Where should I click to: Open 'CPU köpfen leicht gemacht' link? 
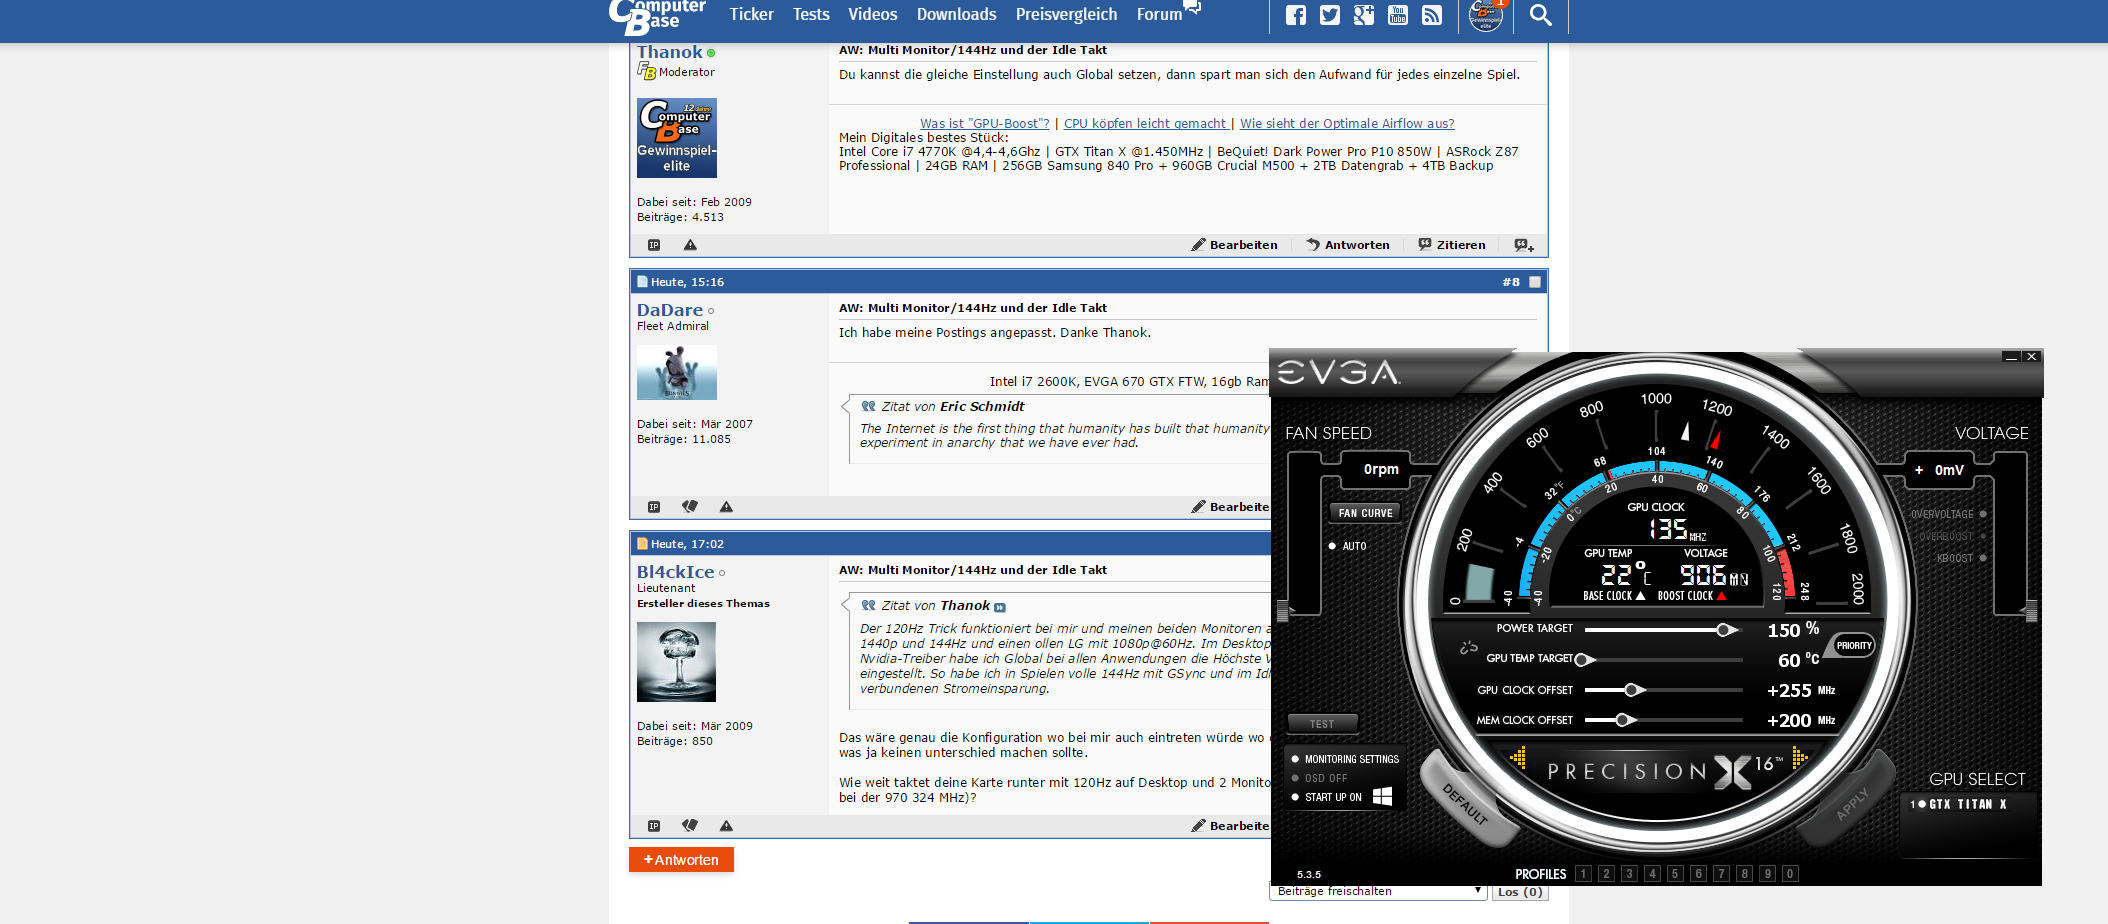(x=1146, y=124)
